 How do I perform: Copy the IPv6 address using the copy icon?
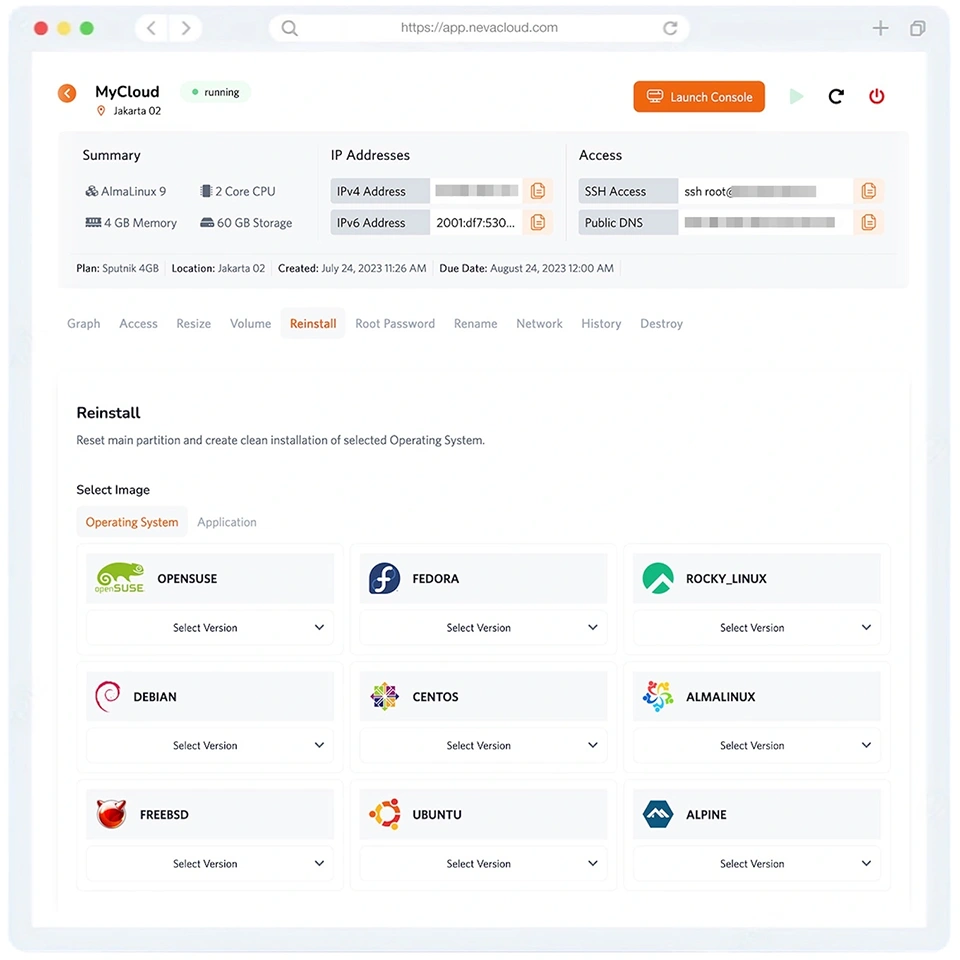pos(538,222)
